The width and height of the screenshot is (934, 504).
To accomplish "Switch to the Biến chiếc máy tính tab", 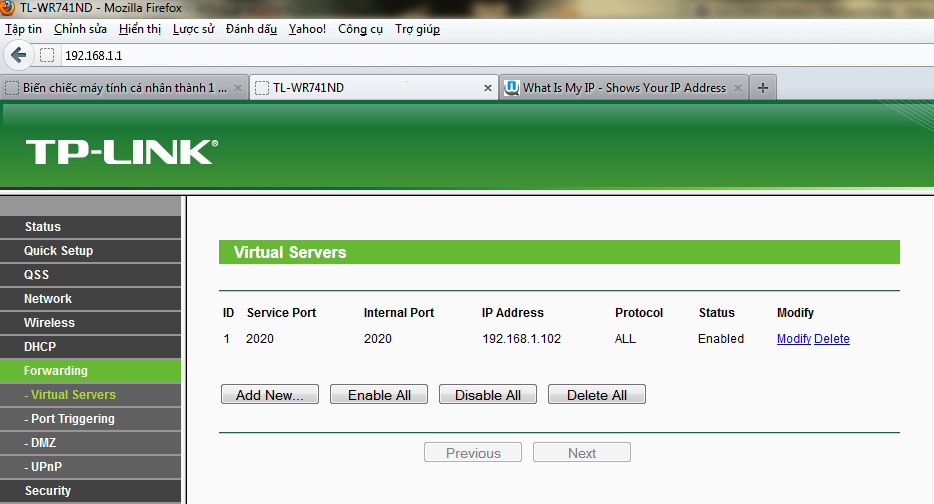I will point(124,88).
